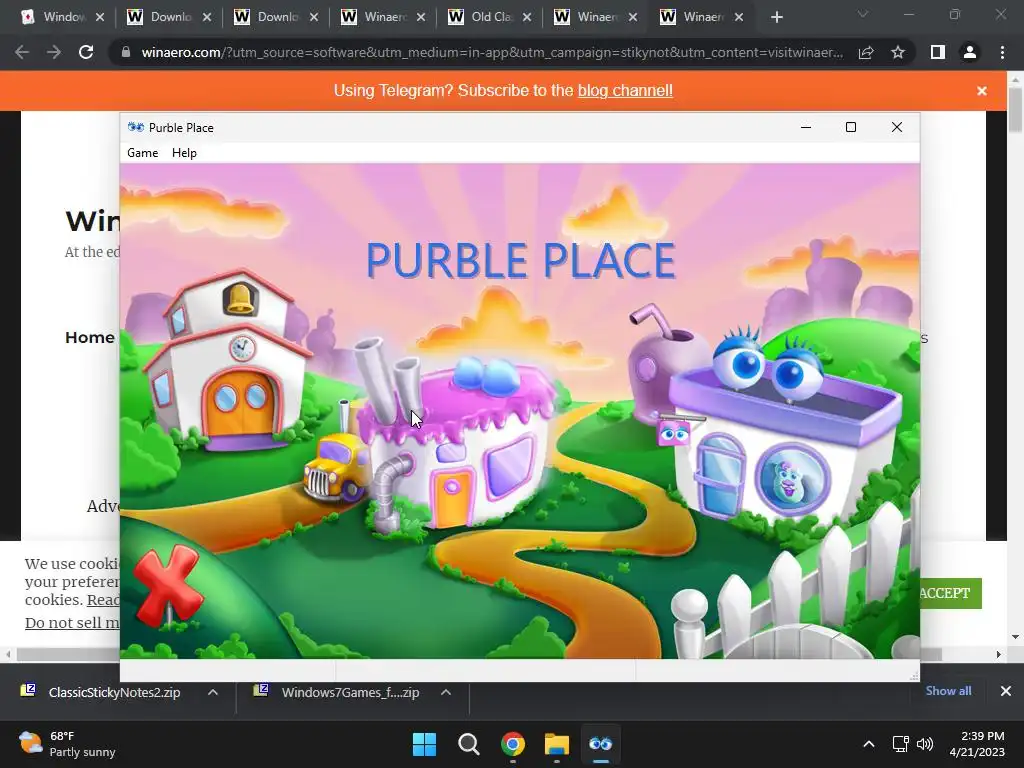The width and height of the screenshot is (1024, 768).
Task: Accept cookies with the ACCEPT button
Action: point(950,593)
